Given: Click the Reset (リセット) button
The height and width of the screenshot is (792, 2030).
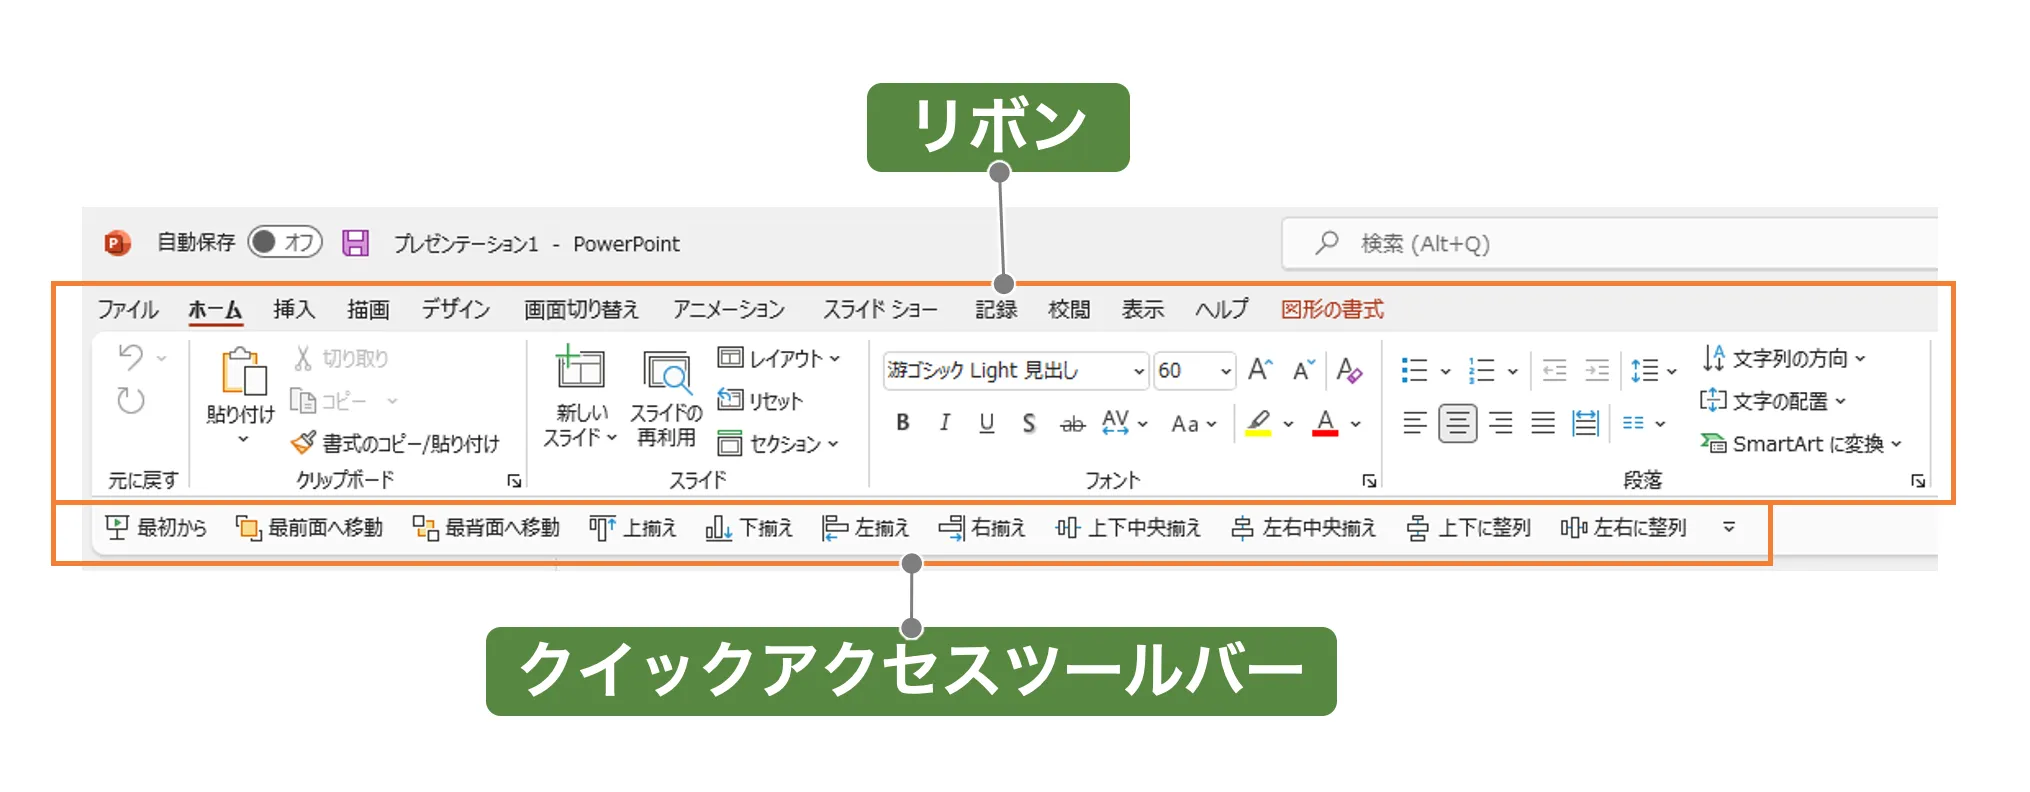Looking at the screenshot, I should pos(761,401).
